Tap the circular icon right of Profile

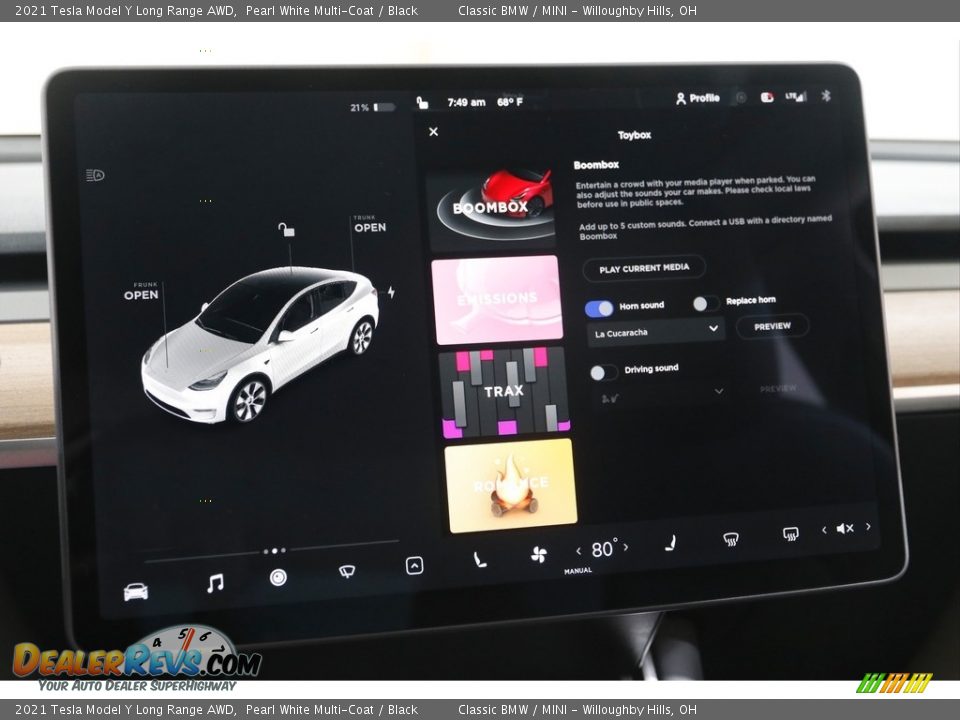(x=741, y=97)
